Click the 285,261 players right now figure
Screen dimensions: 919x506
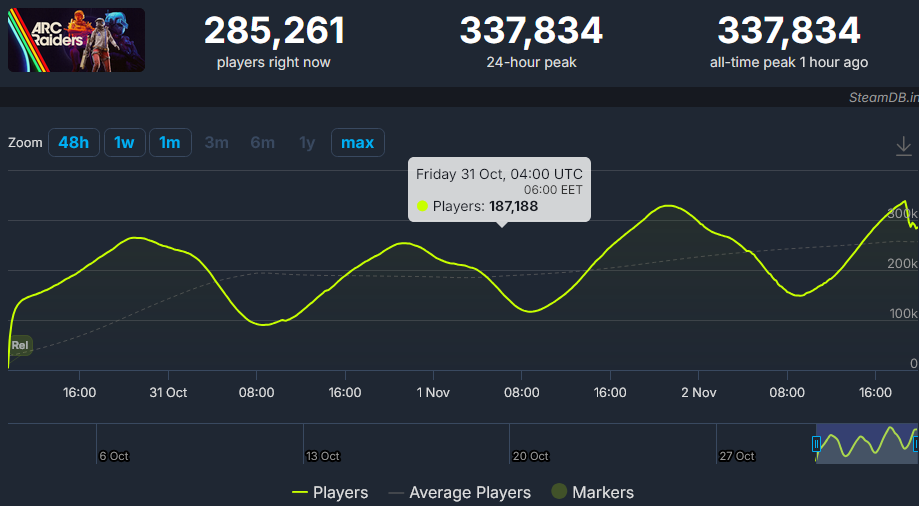point(274,30)
